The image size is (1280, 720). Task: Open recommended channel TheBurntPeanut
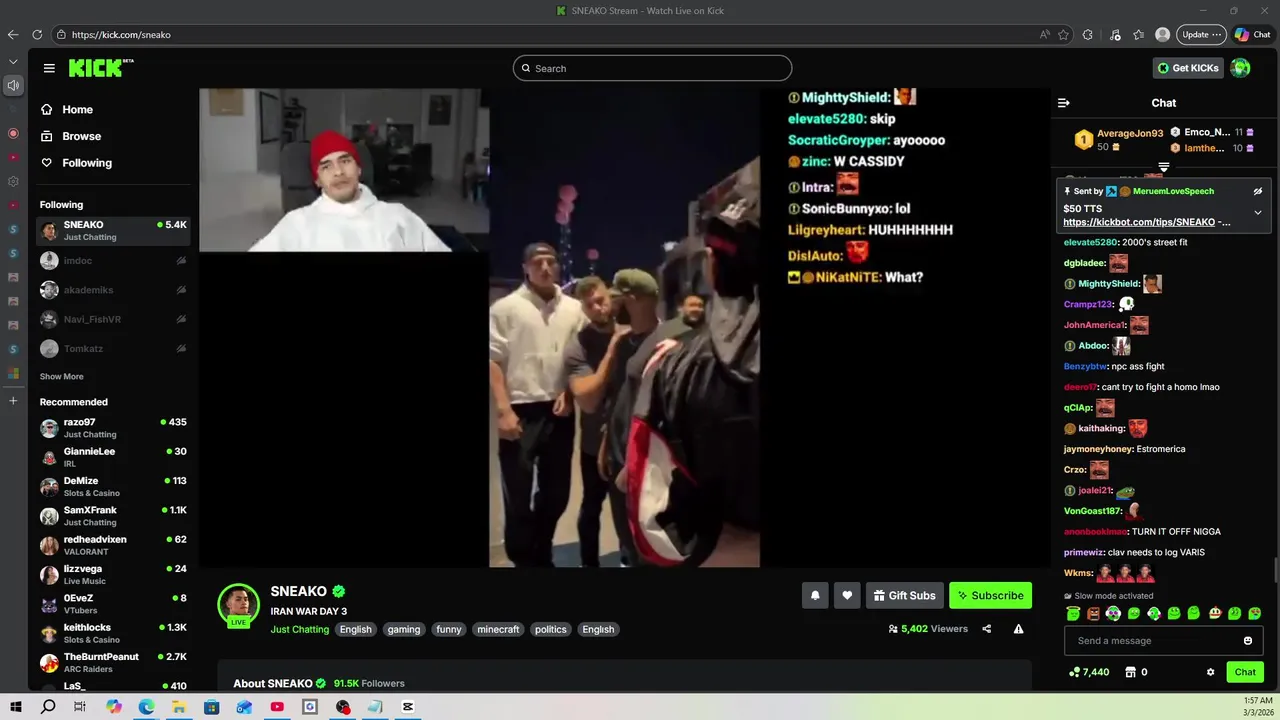point(113,663)
